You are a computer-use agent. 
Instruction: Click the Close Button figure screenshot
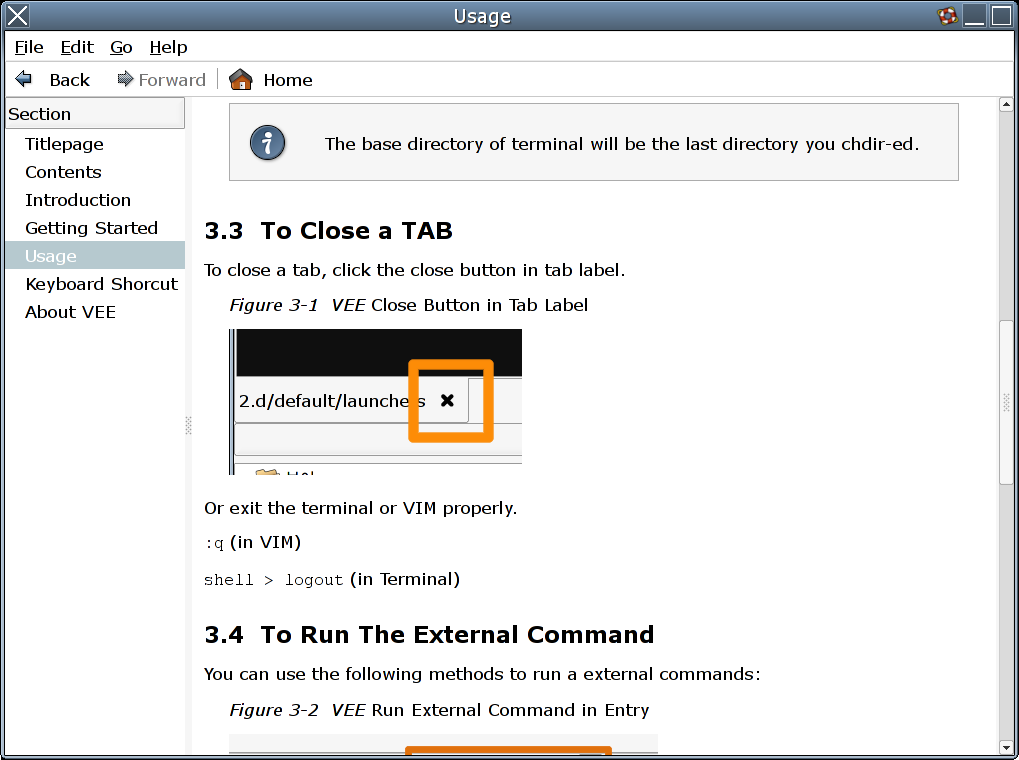pyautogui.click(x=376, y=401)
